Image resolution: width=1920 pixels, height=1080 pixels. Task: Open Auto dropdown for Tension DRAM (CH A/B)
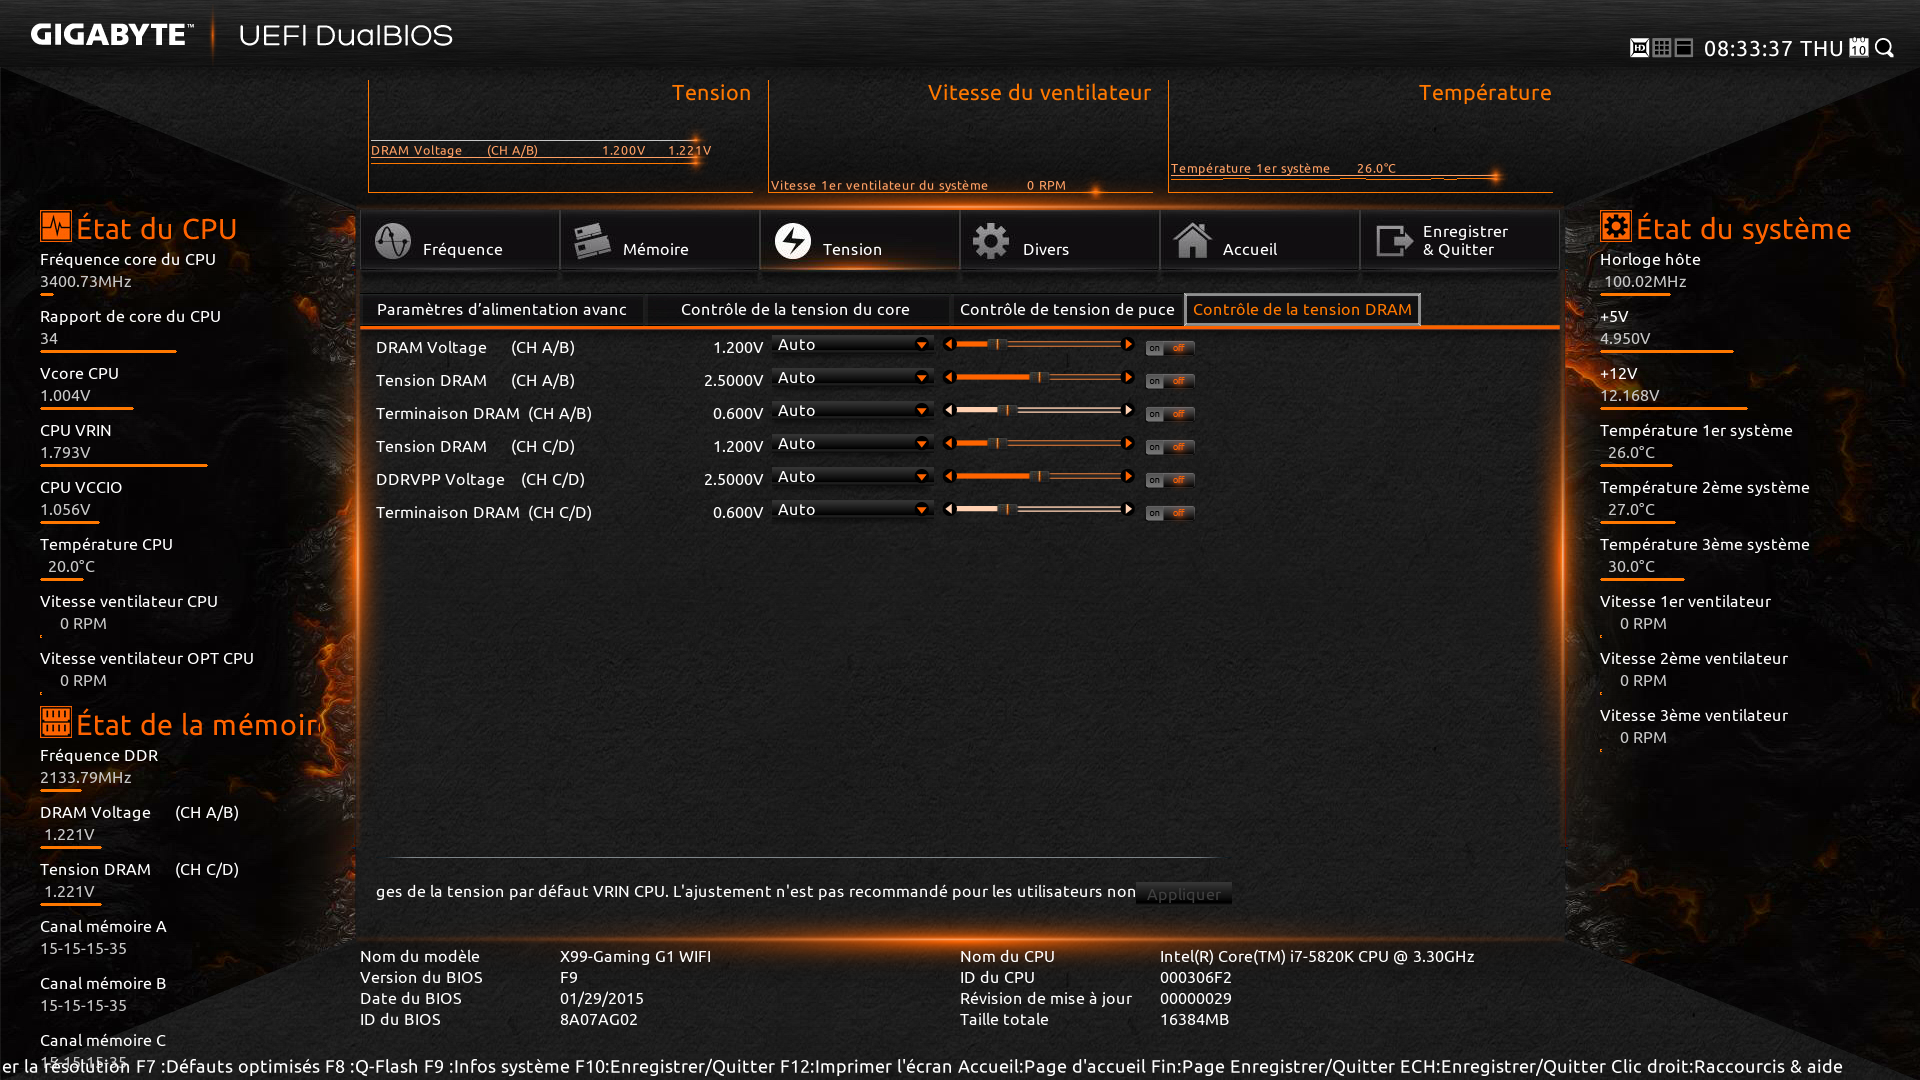click(x=853, y=377)
